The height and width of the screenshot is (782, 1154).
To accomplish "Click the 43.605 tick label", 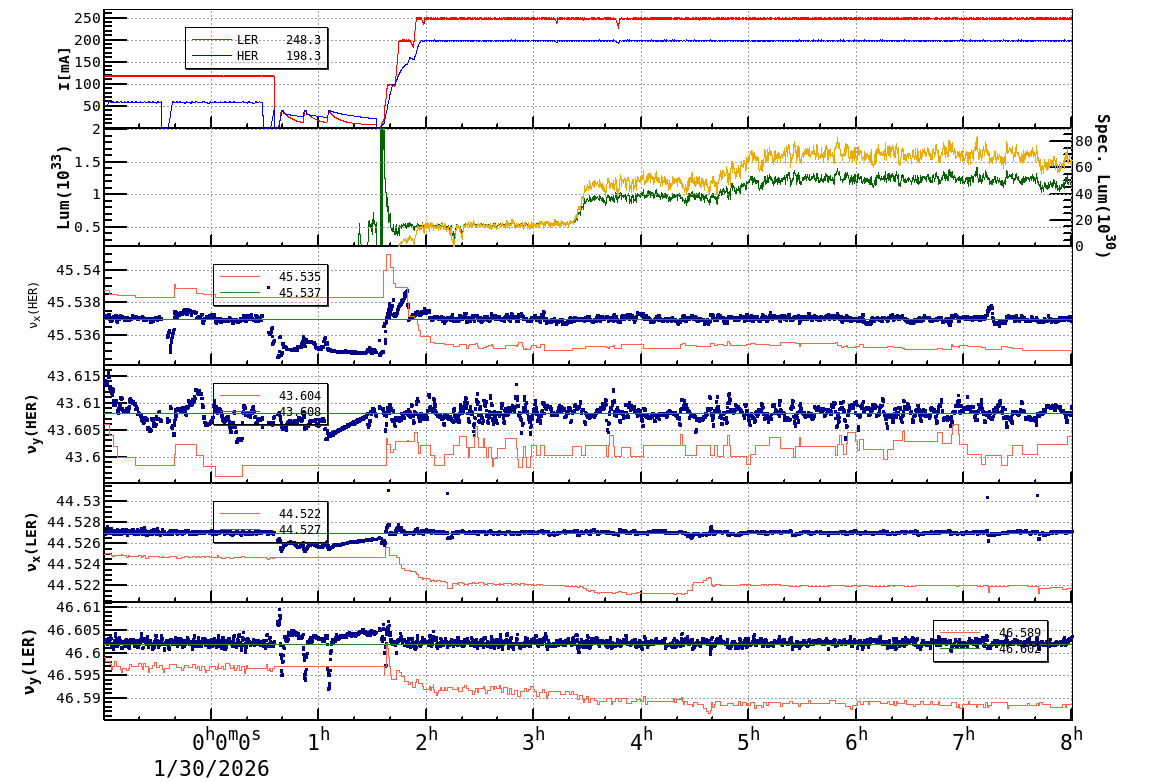I will 74,430.
